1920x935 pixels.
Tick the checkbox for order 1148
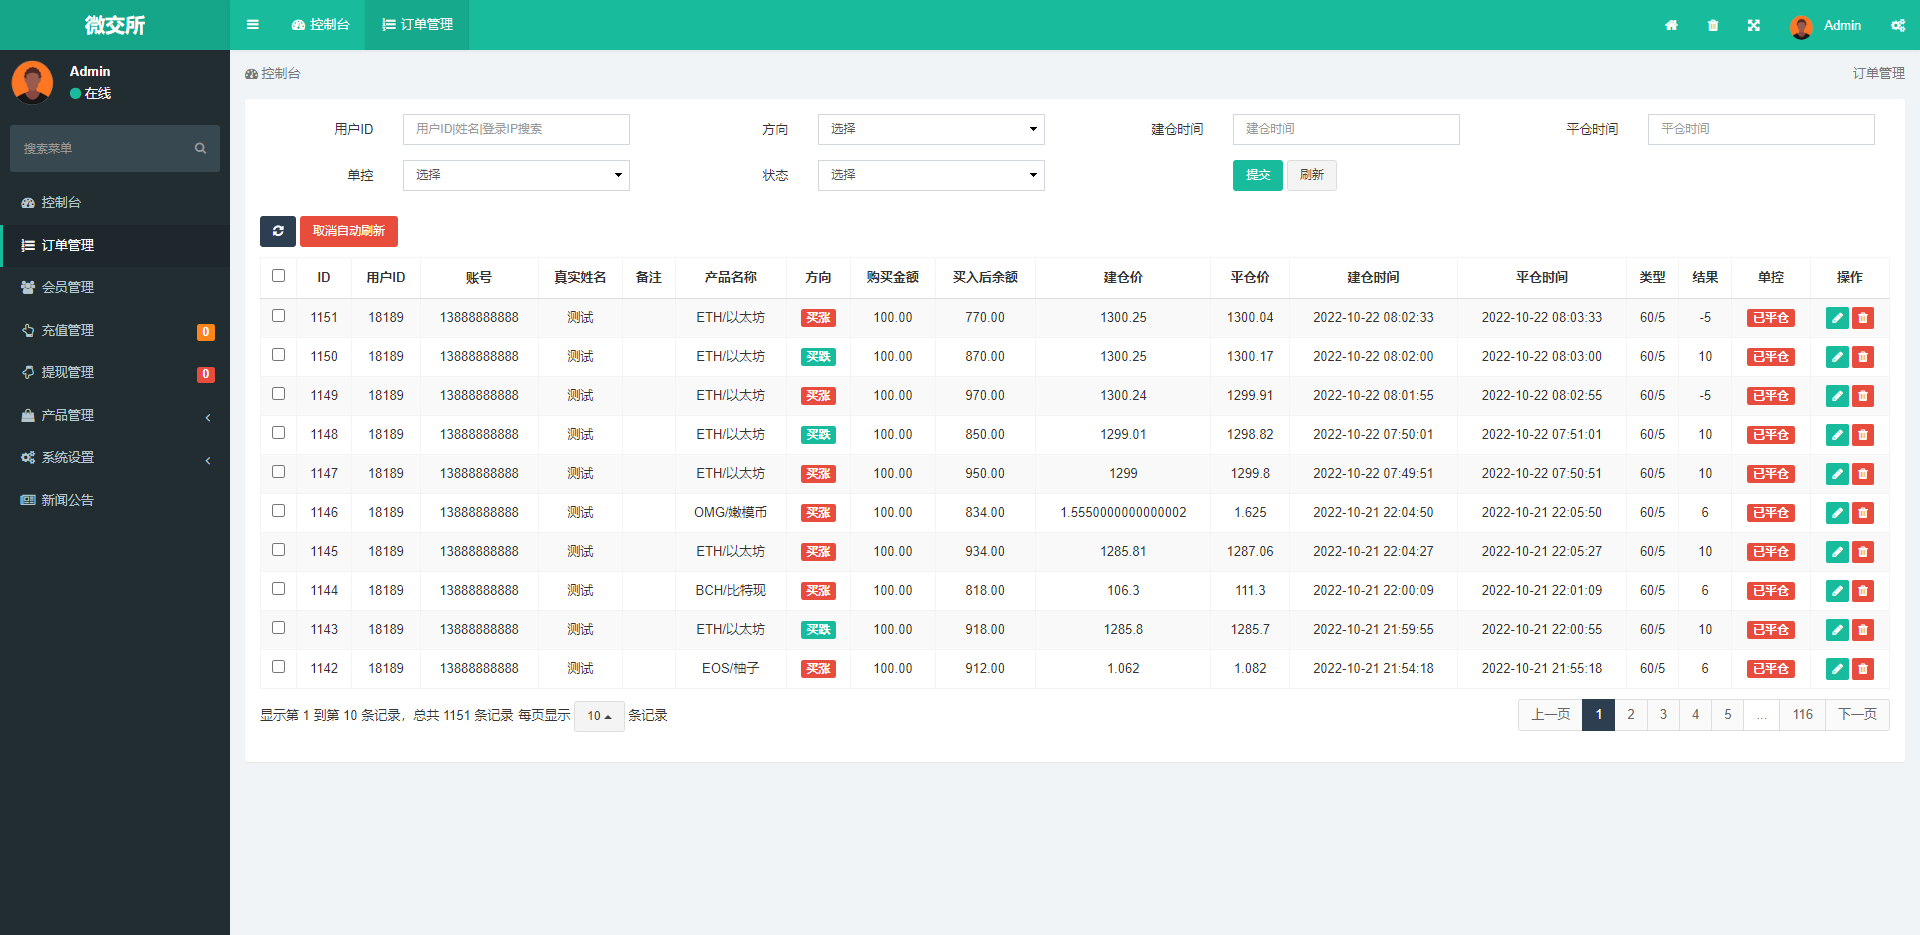(x=278, y=433)
